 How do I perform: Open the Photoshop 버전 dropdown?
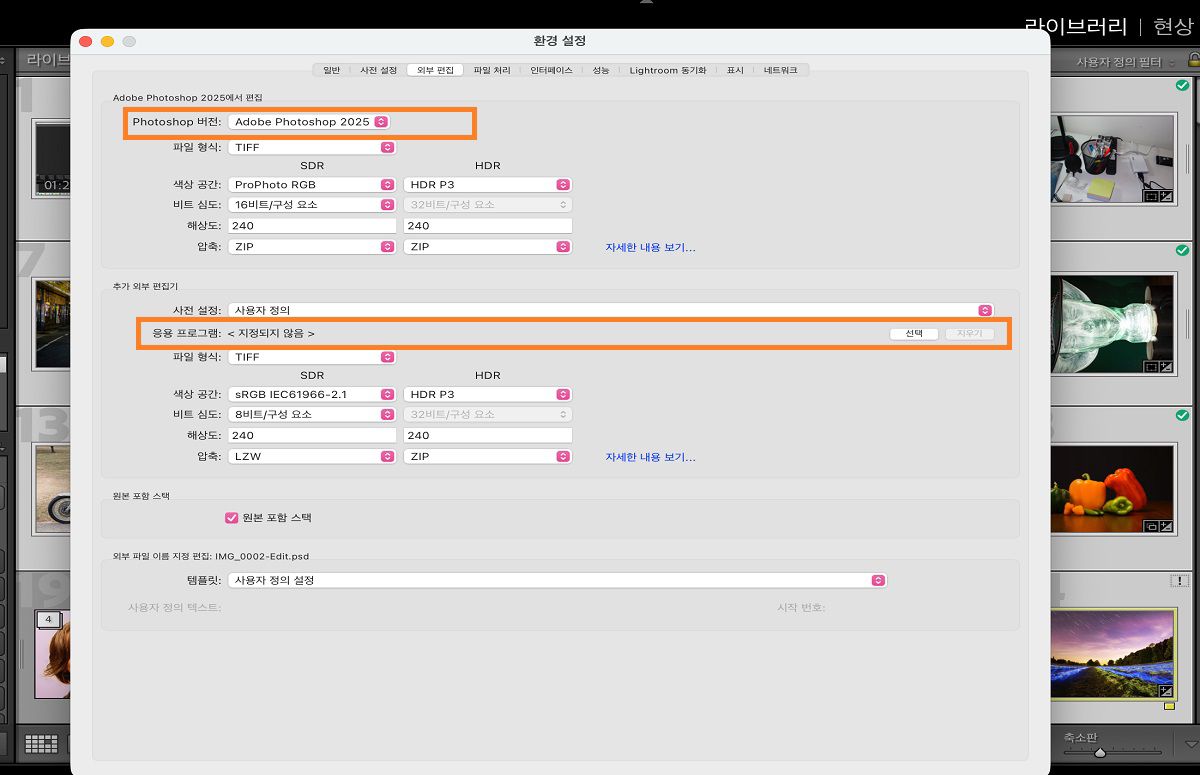(309, 122)
